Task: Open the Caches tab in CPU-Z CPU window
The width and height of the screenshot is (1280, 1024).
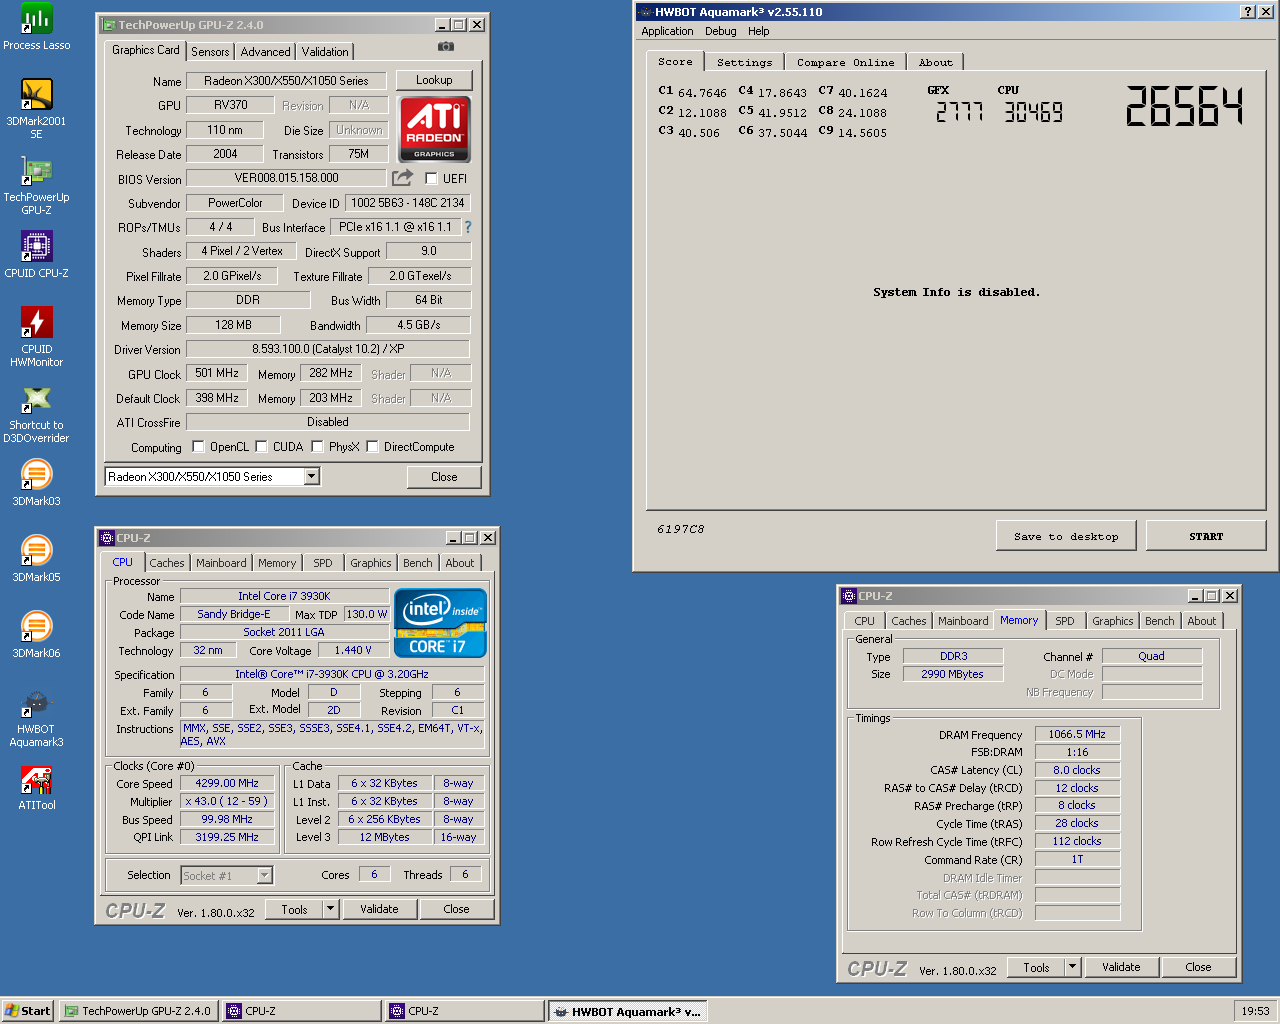Action: coord(167,563)
